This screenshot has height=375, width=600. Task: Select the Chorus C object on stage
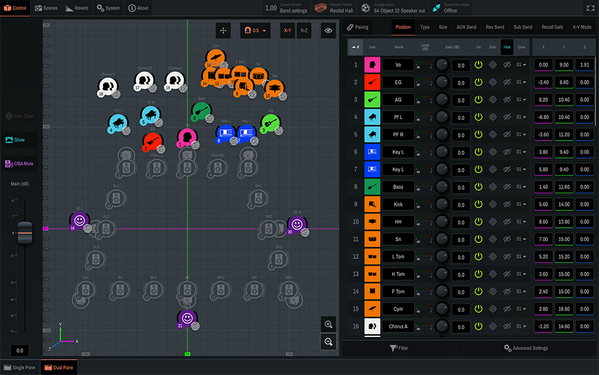click(x=108, y=86)
